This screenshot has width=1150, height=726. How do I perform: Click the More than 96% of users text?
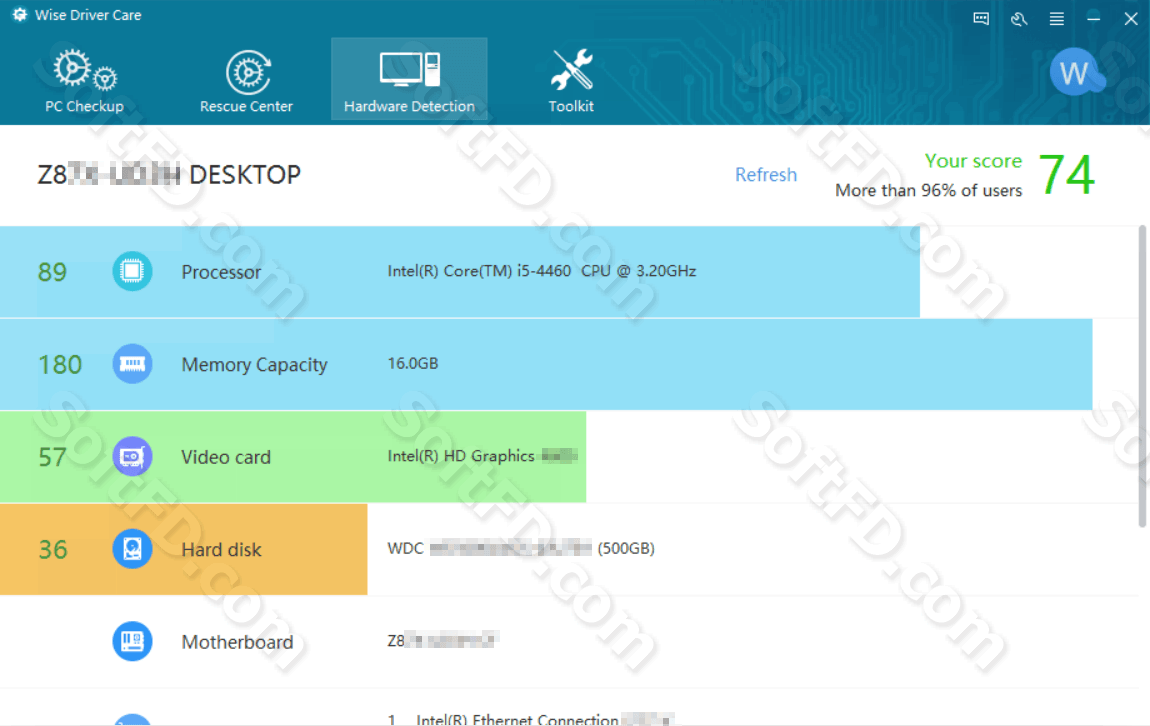click(929, 191)
